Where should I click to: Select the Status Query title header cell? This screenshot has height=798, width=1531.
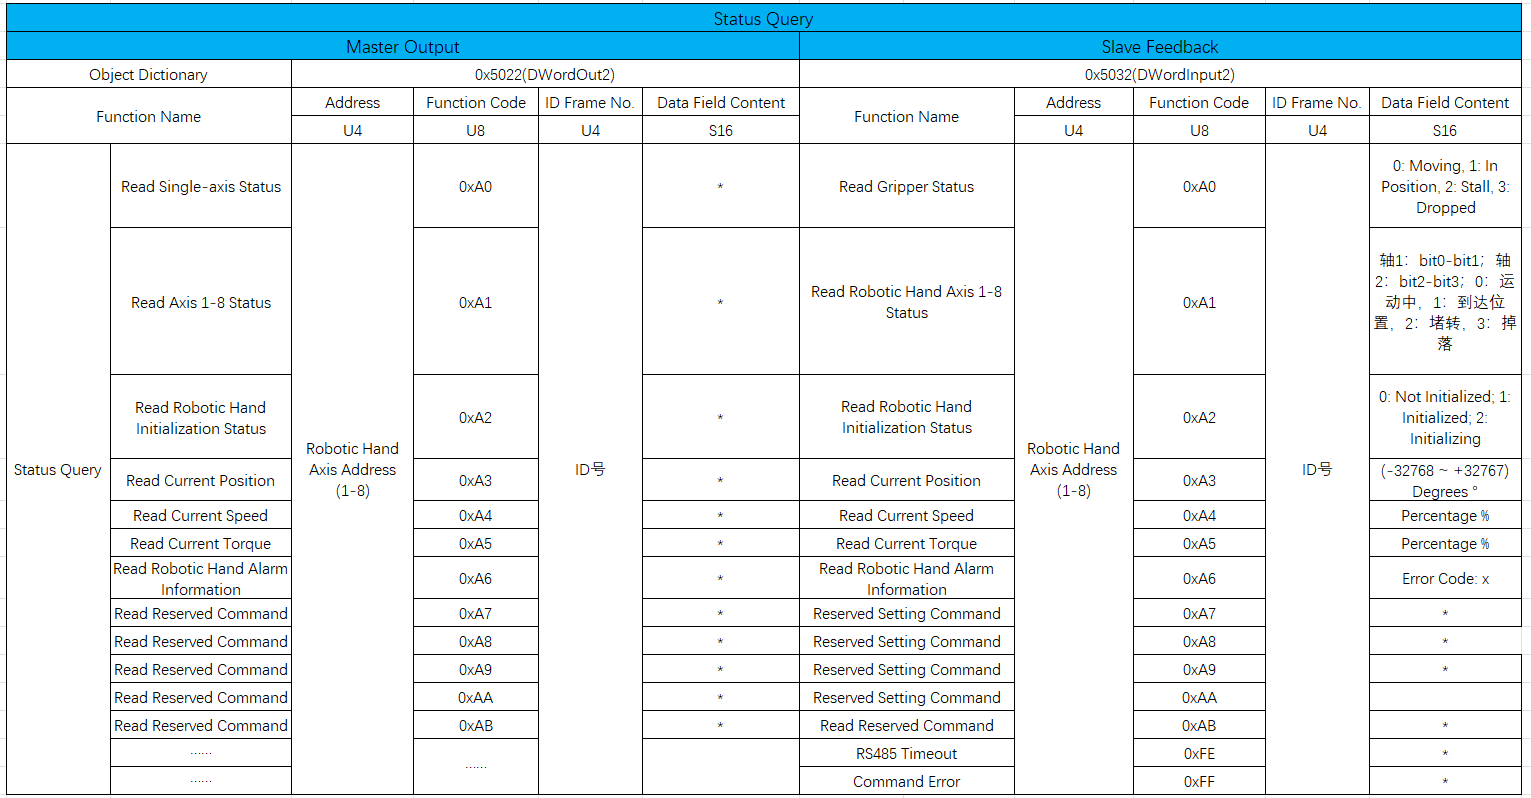tap(763, 18)
